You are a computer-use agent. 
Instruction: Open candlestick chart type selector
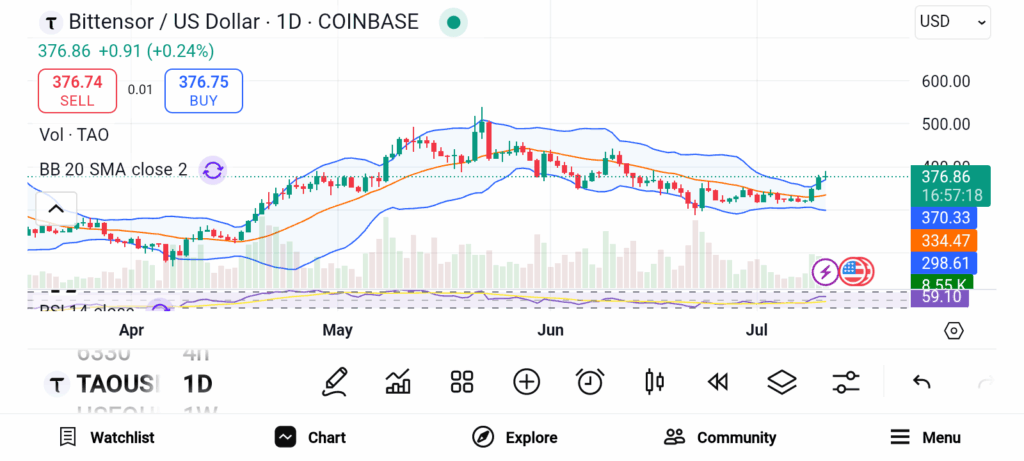pyautogui.click(x=654, y=382)
